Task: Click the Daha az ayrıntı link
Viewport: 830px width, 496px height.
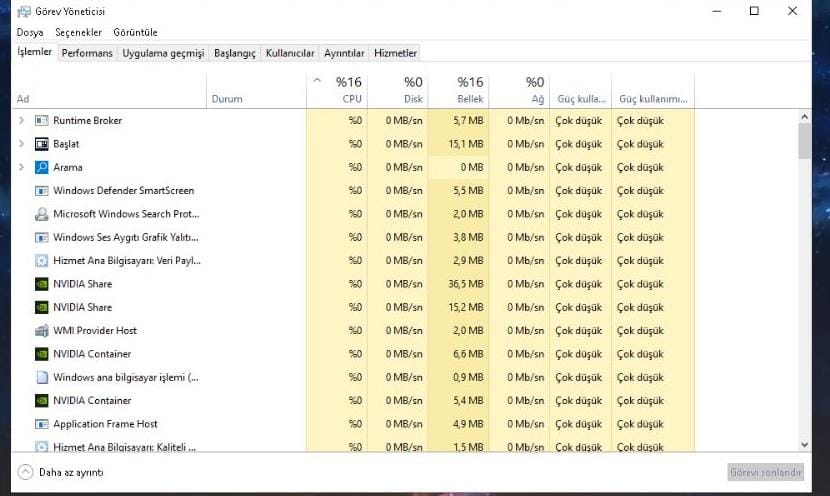Action: tap(71, 472)
